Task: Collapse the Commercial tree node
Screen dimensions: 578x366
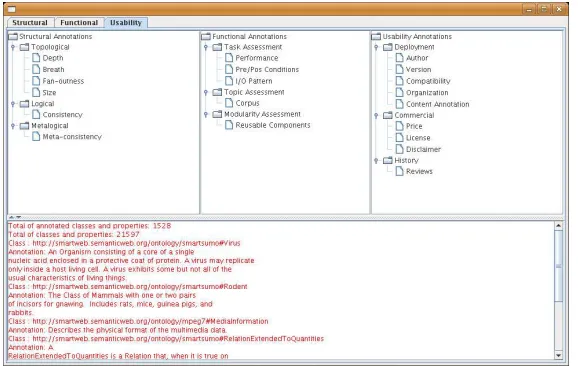Action: tap(376, 115)
